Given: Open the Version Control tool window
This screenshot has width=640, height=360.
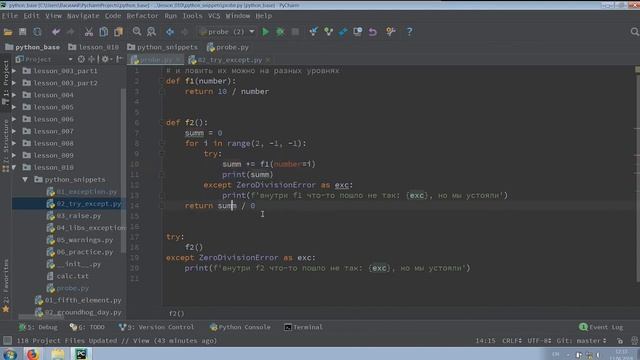Looking at the screenshot, I should (x=156, y=327).
